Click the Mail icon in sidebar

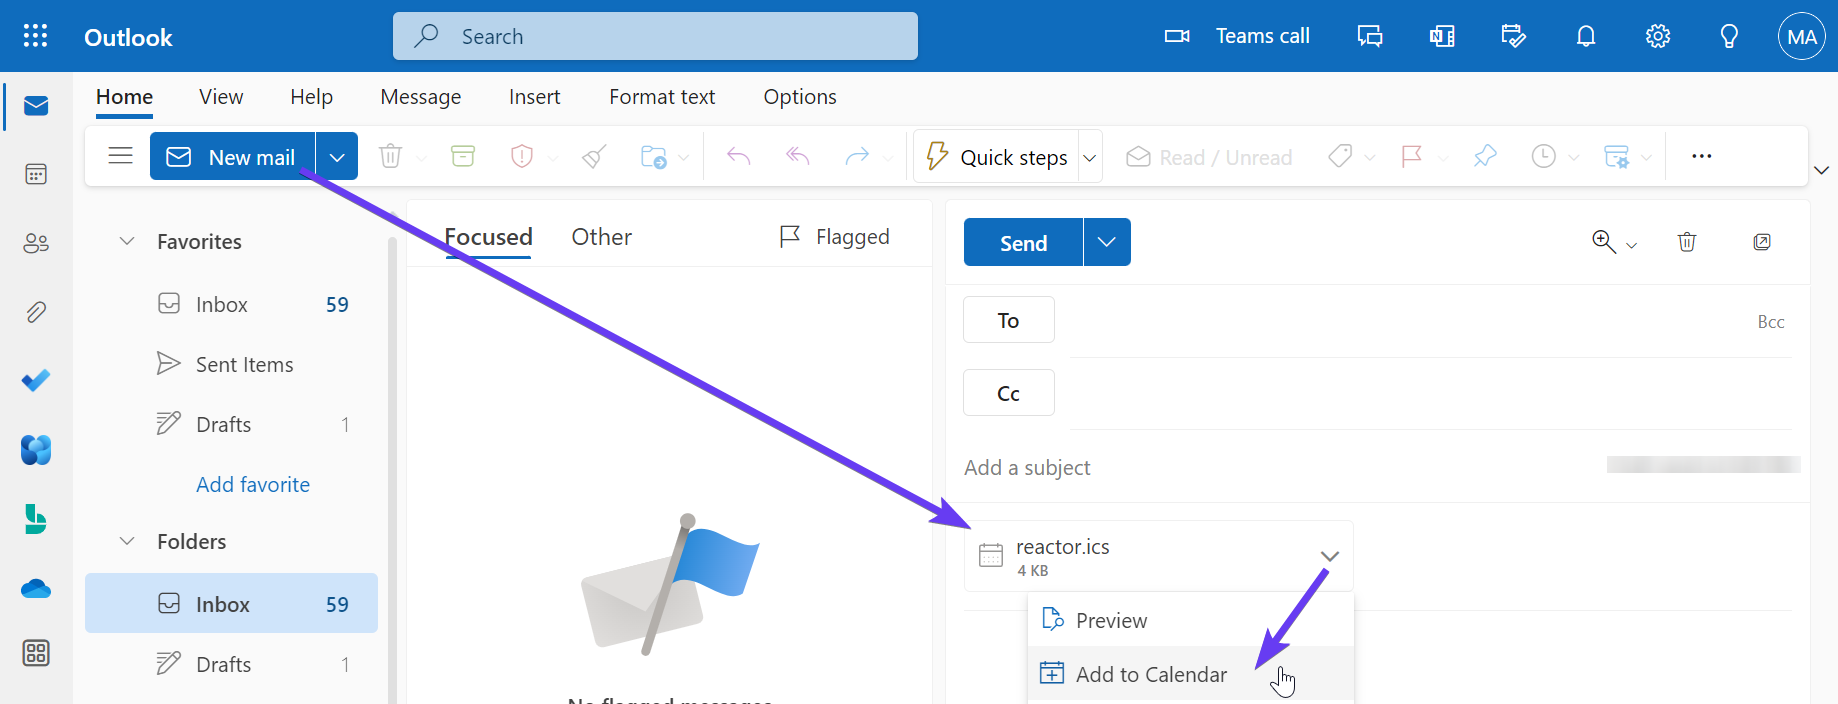[36, 106]
